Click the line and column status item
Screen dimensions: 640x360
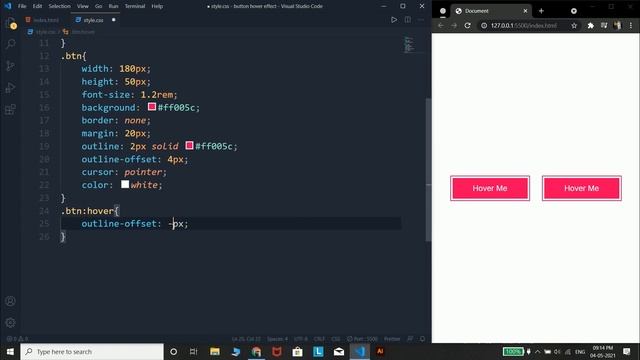246,339
